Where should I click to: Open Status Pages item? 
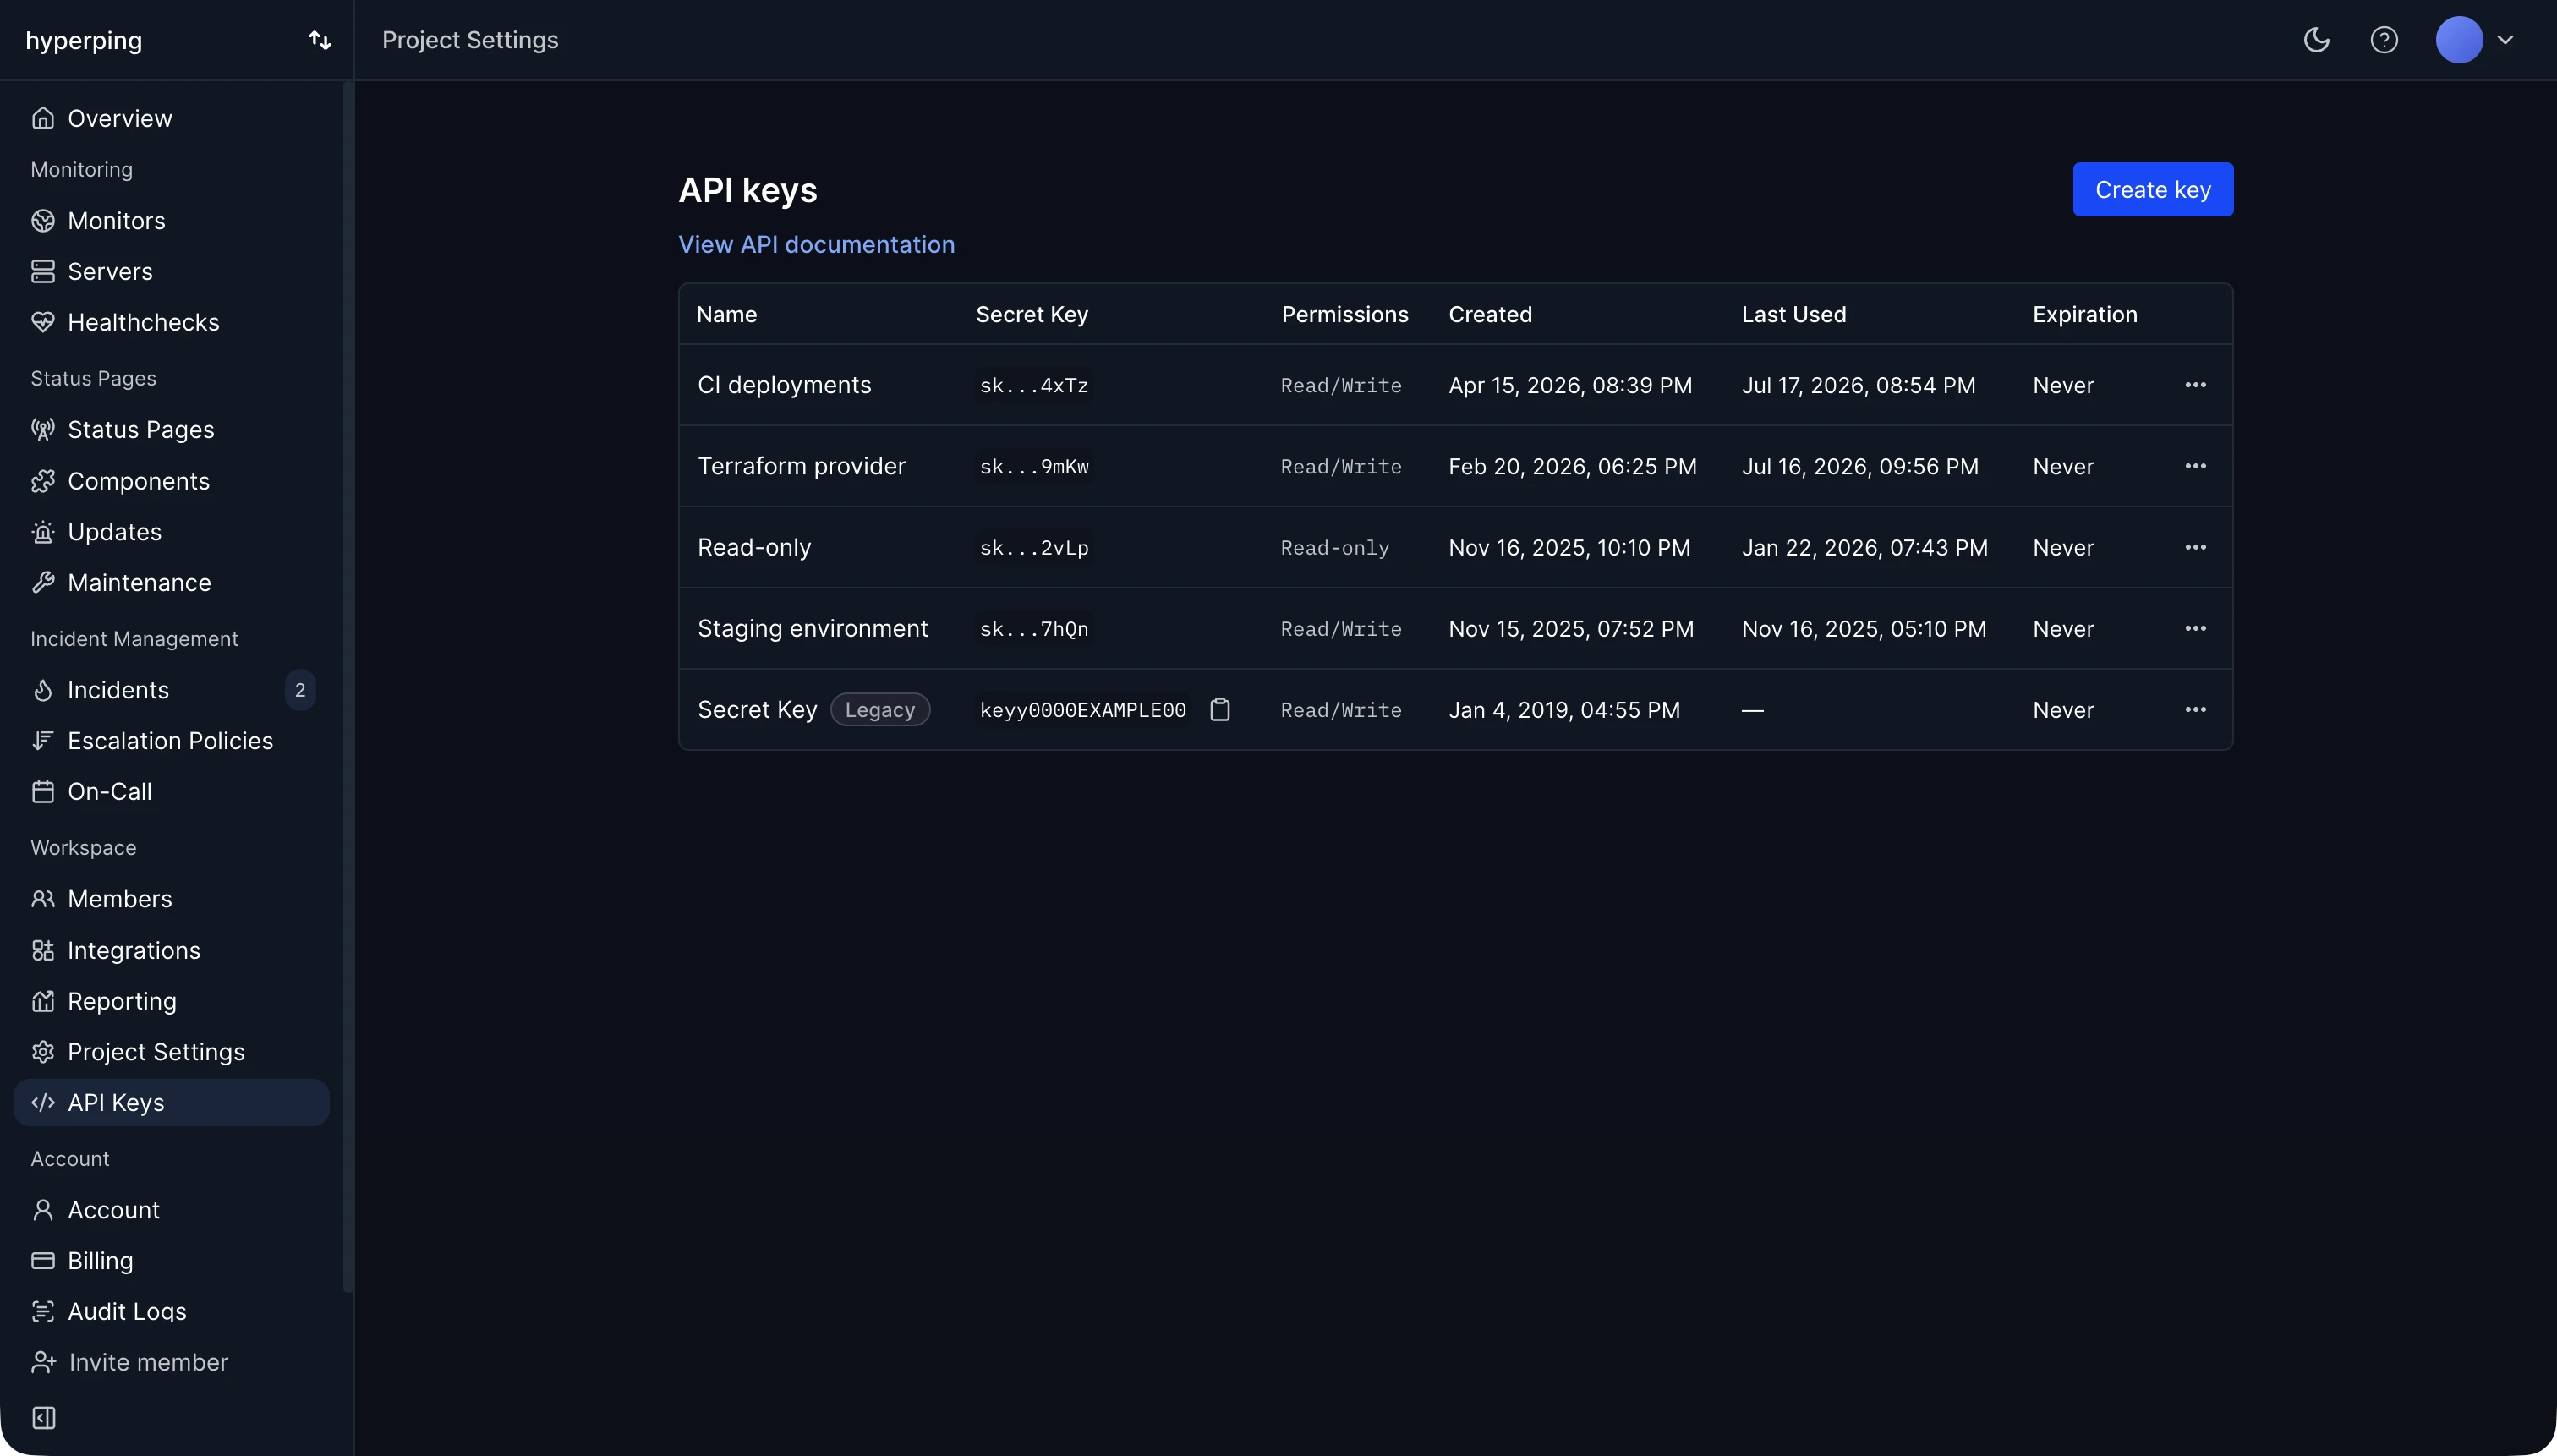172,429
